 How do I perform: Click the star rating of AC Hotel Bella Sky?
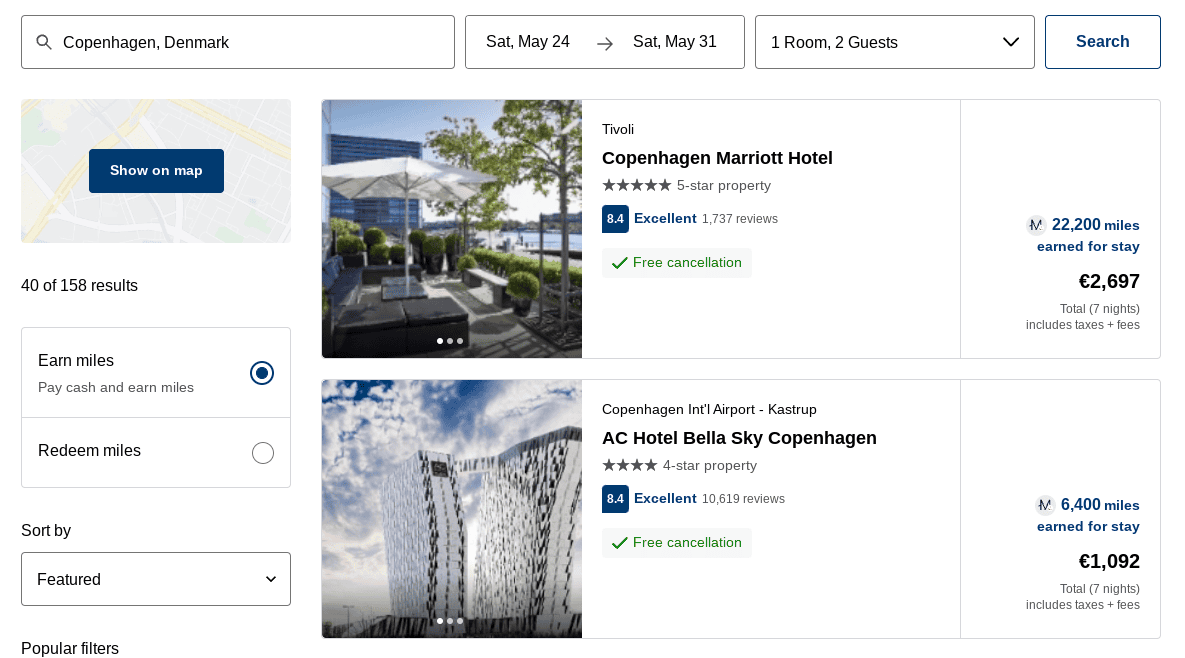click(630, 466)
